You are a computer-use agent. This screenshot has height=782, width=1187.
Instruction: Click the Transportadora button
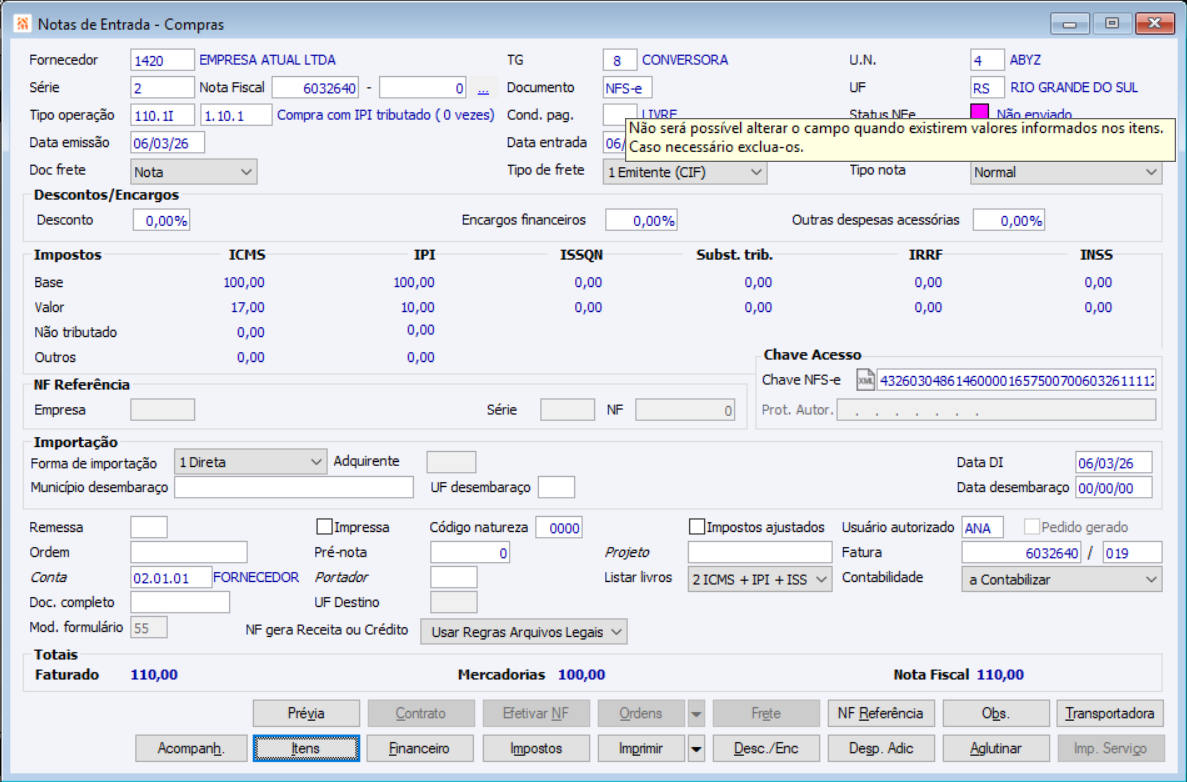tap(1110, 714)
